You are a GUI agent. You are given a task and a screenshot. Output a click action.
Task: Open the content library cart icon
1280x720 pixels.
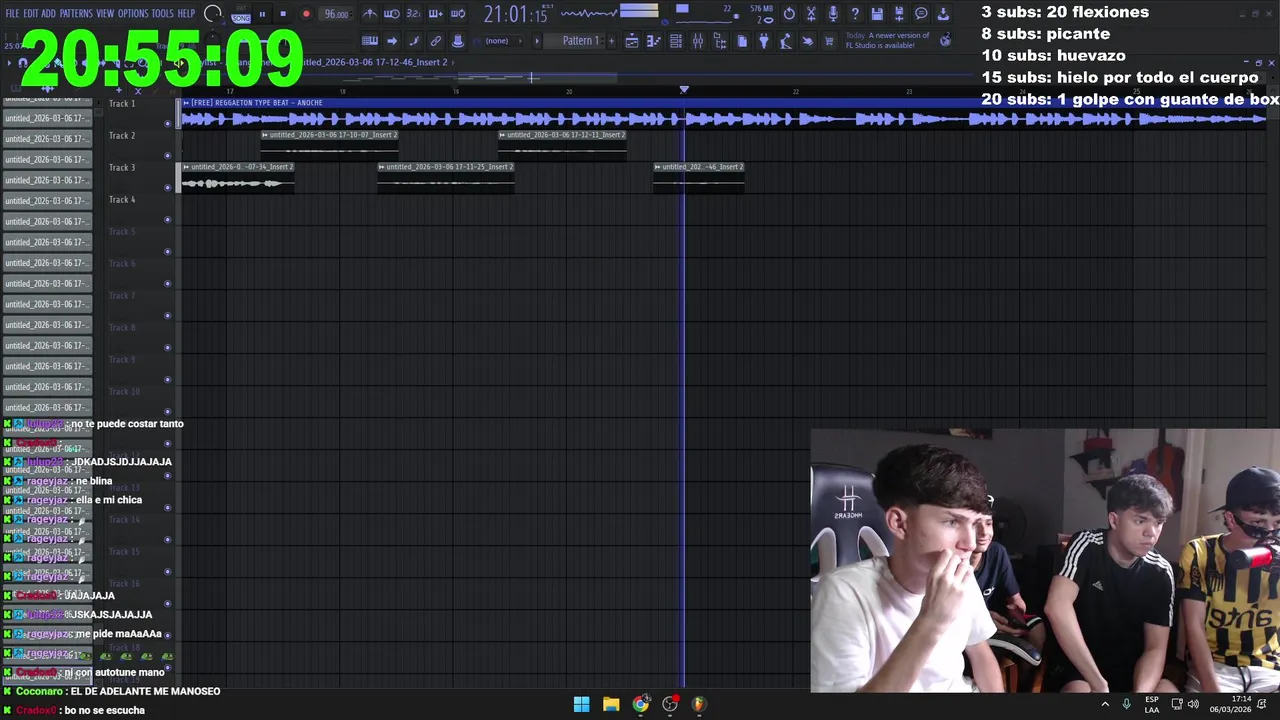coord(829,41)
